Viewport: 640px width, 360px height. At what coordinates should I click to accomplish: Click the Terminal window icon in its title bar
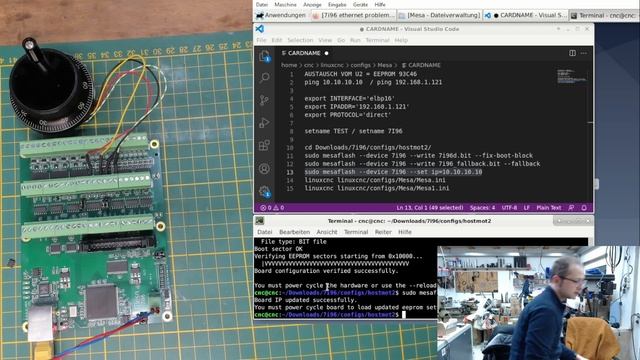(x=260, y=221)
